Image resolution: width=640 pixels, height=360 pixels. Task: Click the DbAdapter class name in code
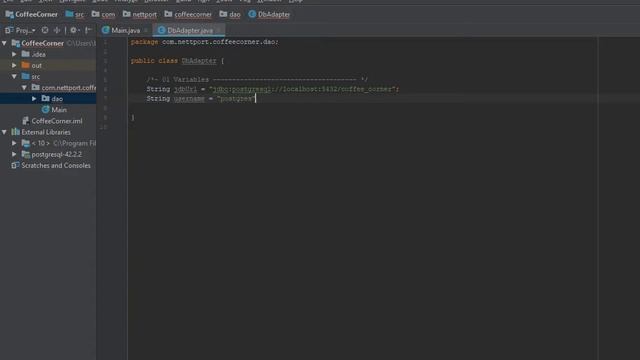tap(199, 60)
